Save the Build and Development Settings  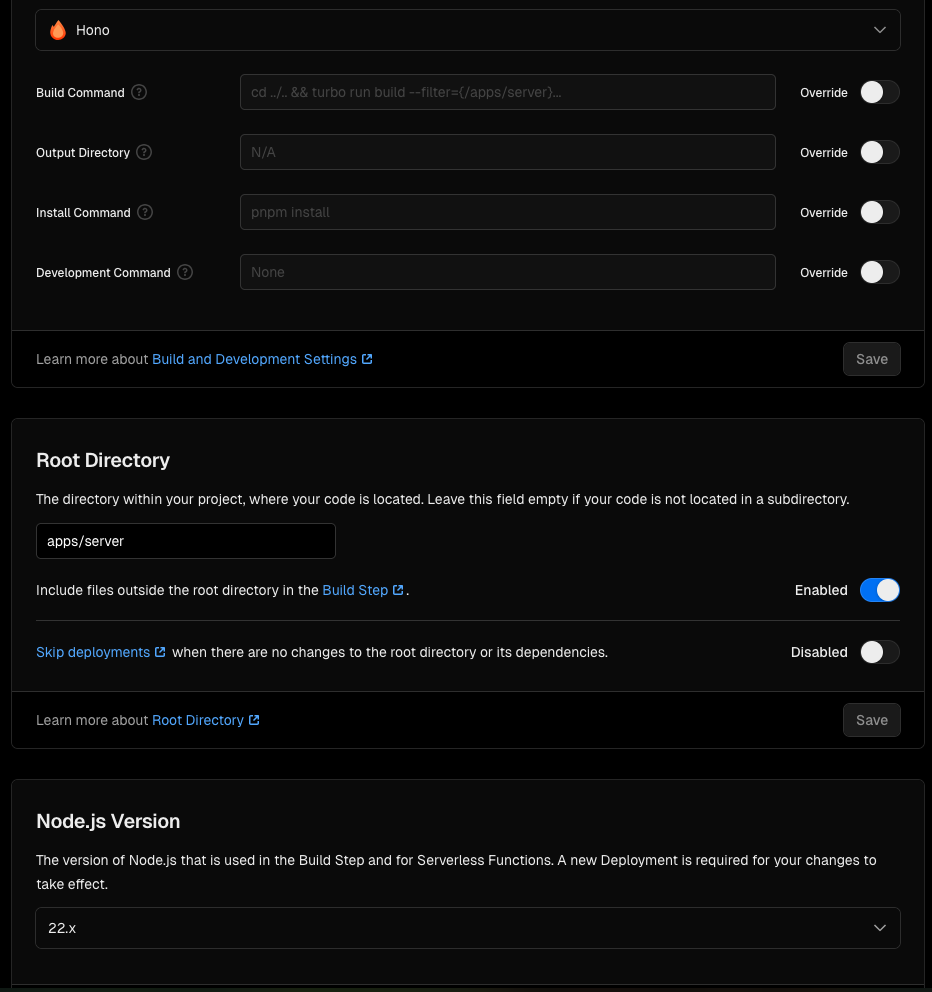tap(871, 359)
